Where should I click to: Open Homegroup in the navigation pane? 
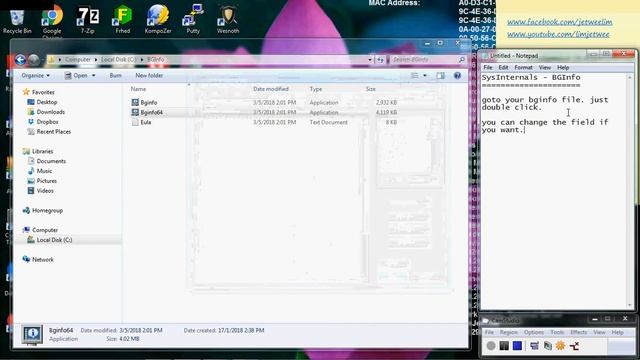pyautogui.click(x=42, y=211)
